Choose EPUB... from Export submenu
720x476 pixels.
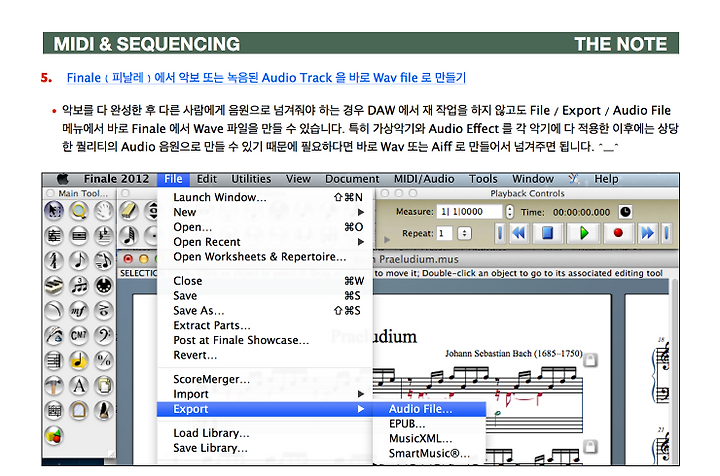(x=429, y=424)
